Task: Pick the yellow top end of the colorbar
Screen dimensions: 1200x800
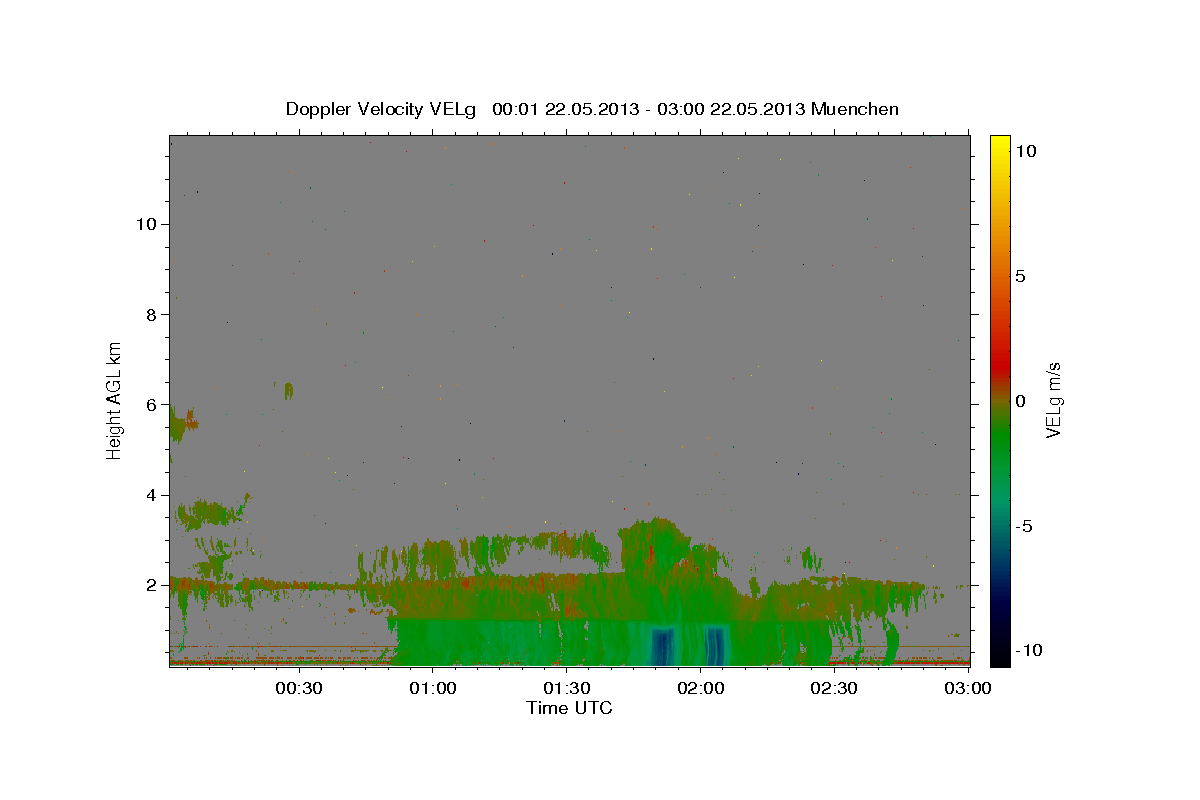Action: [999, 145]
